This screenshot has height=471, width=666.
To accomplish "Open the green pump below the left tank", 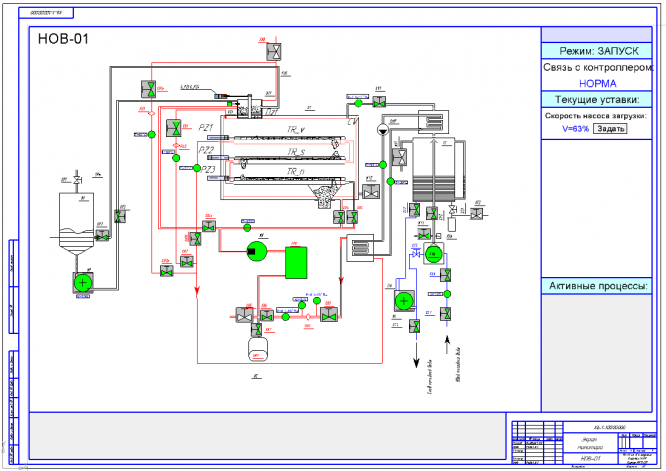I will [83, 282].
